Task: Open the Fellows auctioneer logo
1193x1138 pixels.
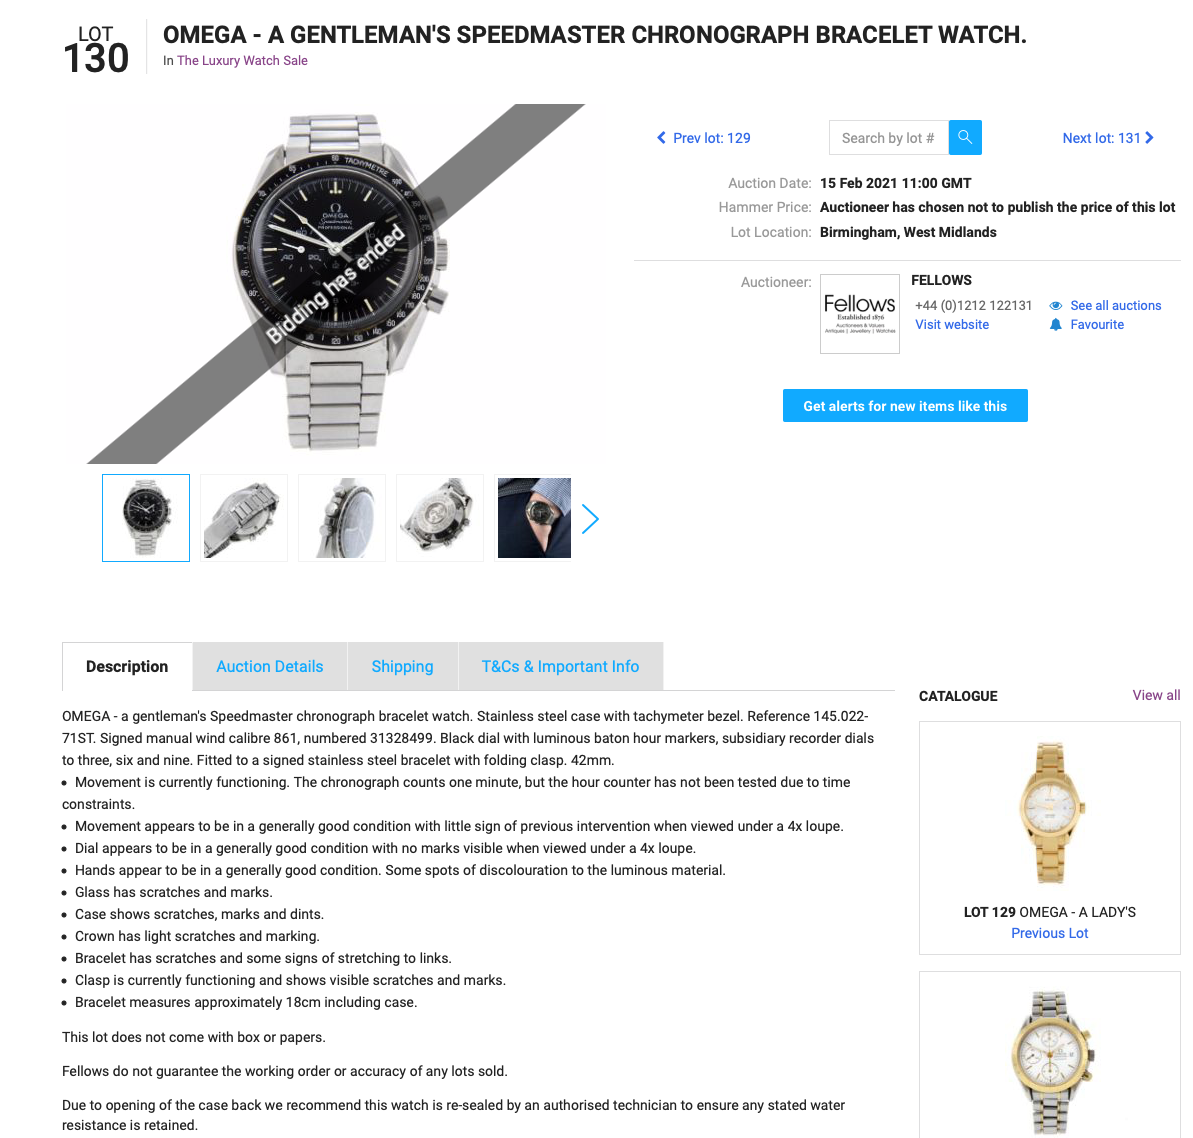Action: pyautogui.click(x=860, y=313)
